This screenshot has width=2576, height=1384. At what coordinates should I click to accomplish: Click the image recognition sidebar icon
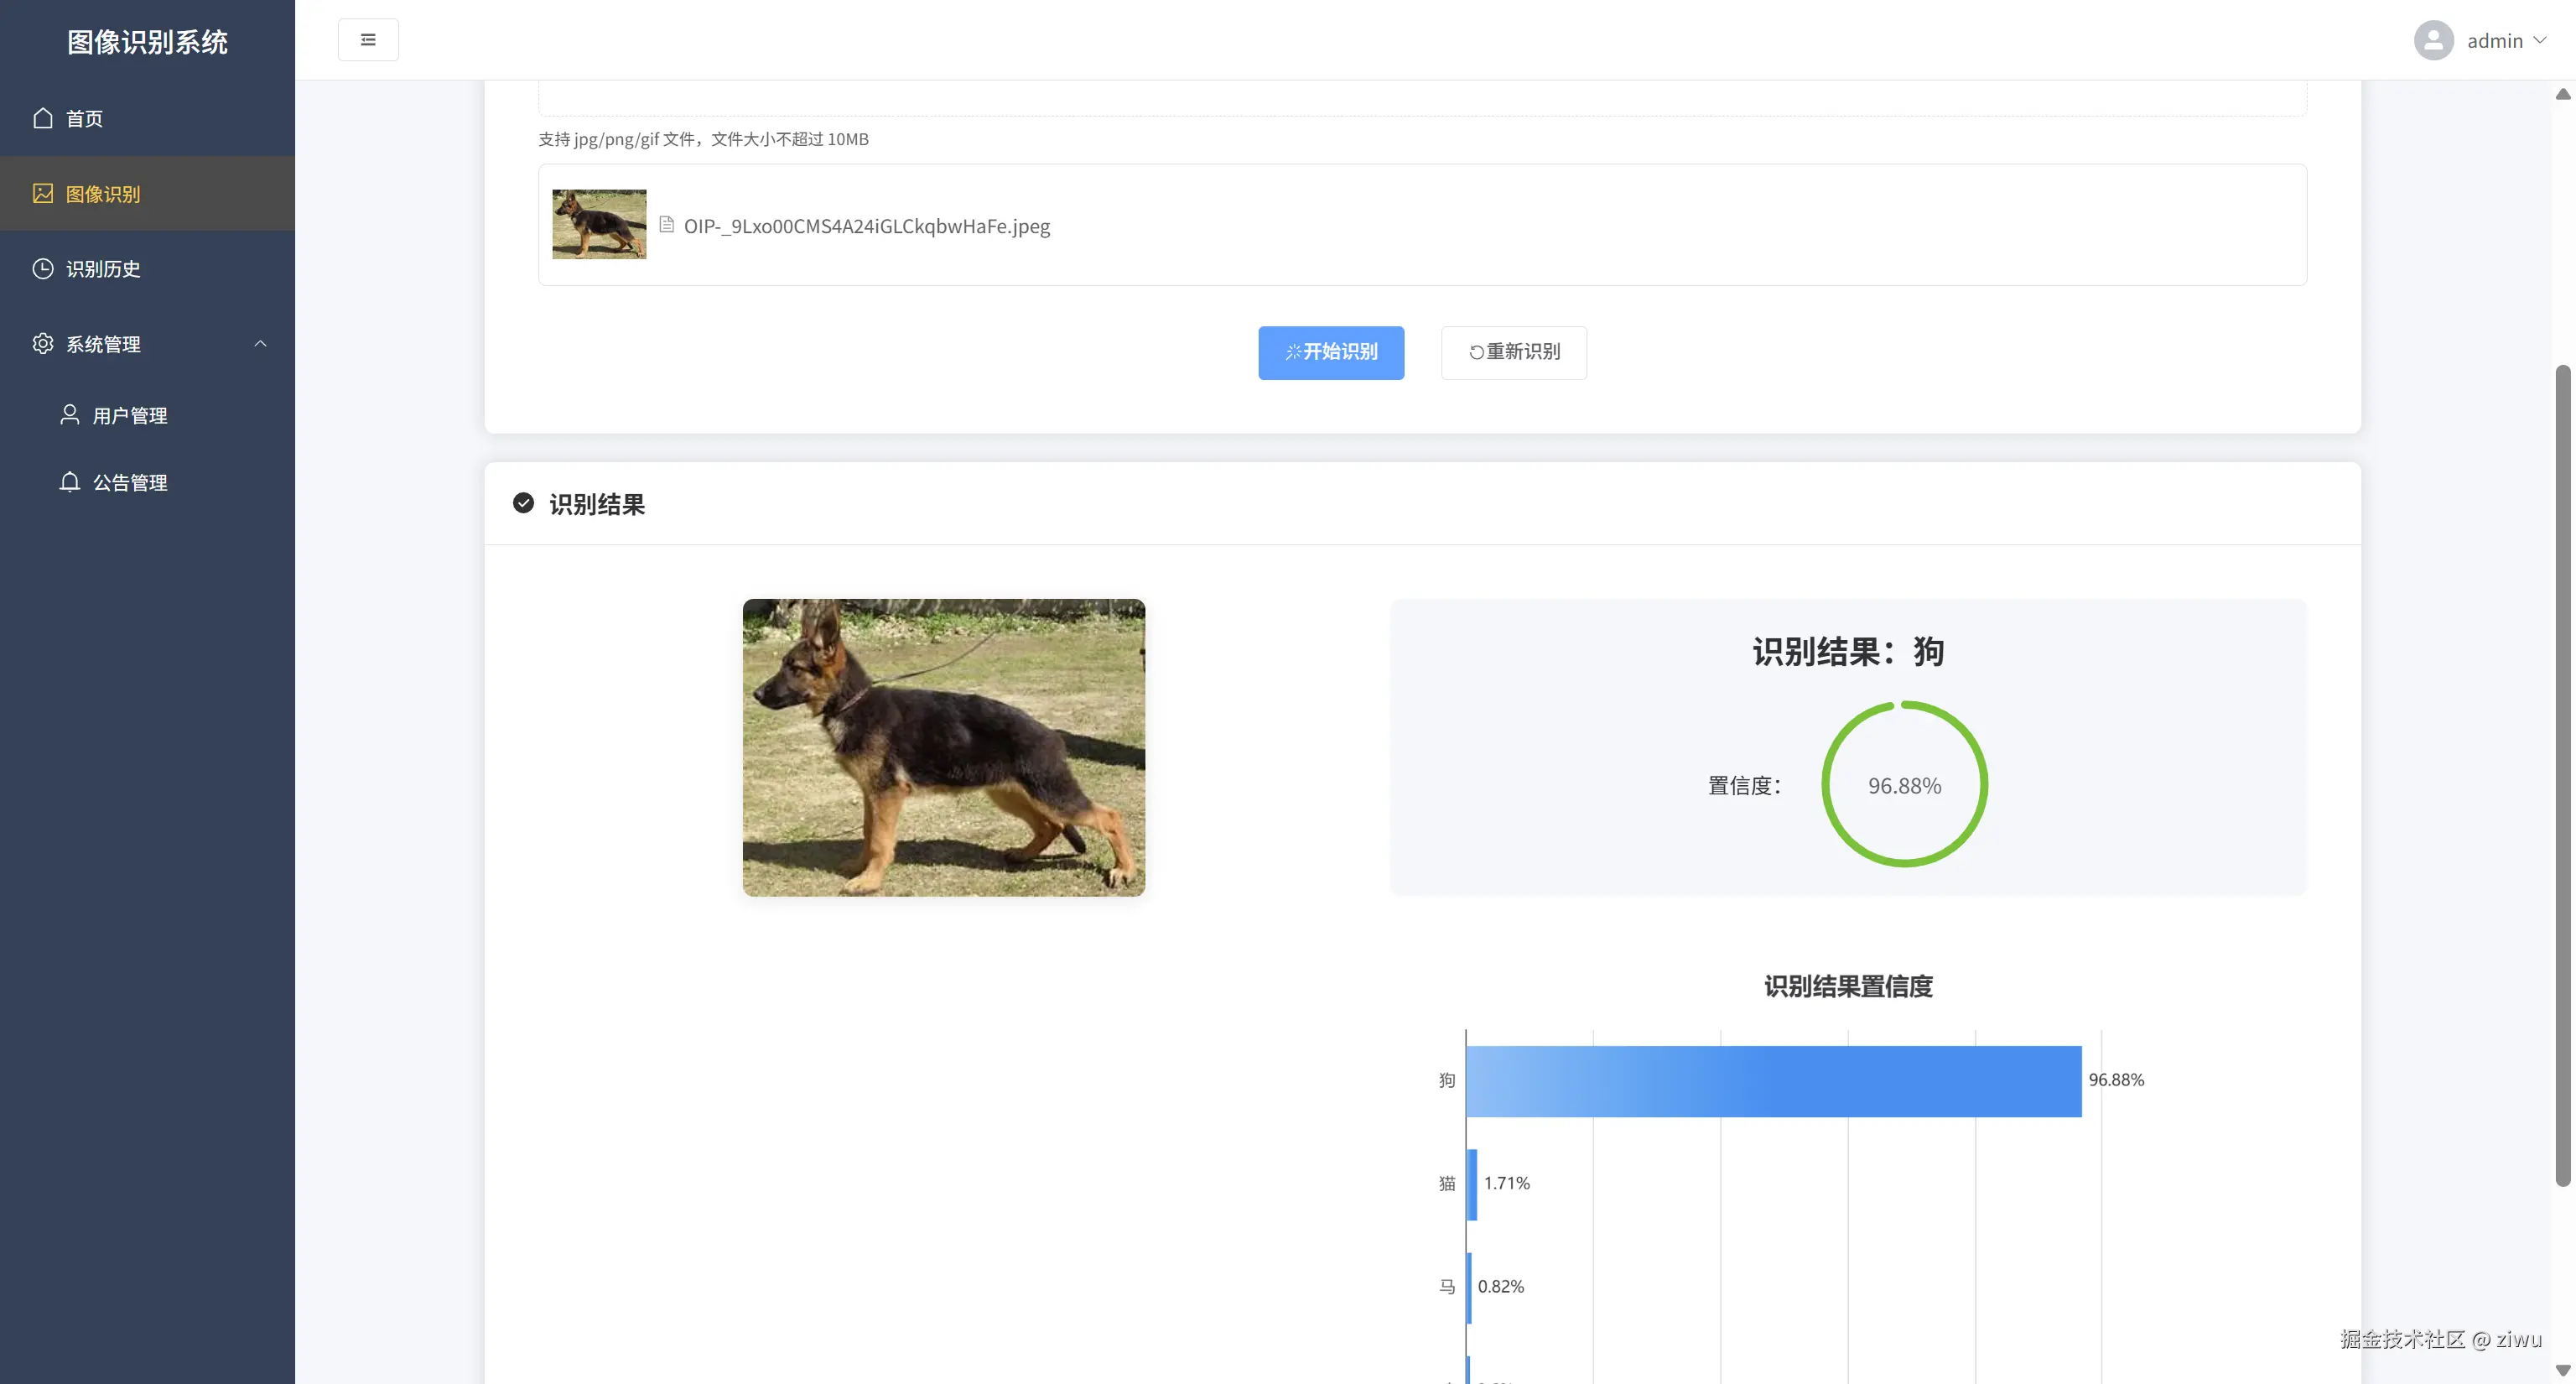(42, 193)
